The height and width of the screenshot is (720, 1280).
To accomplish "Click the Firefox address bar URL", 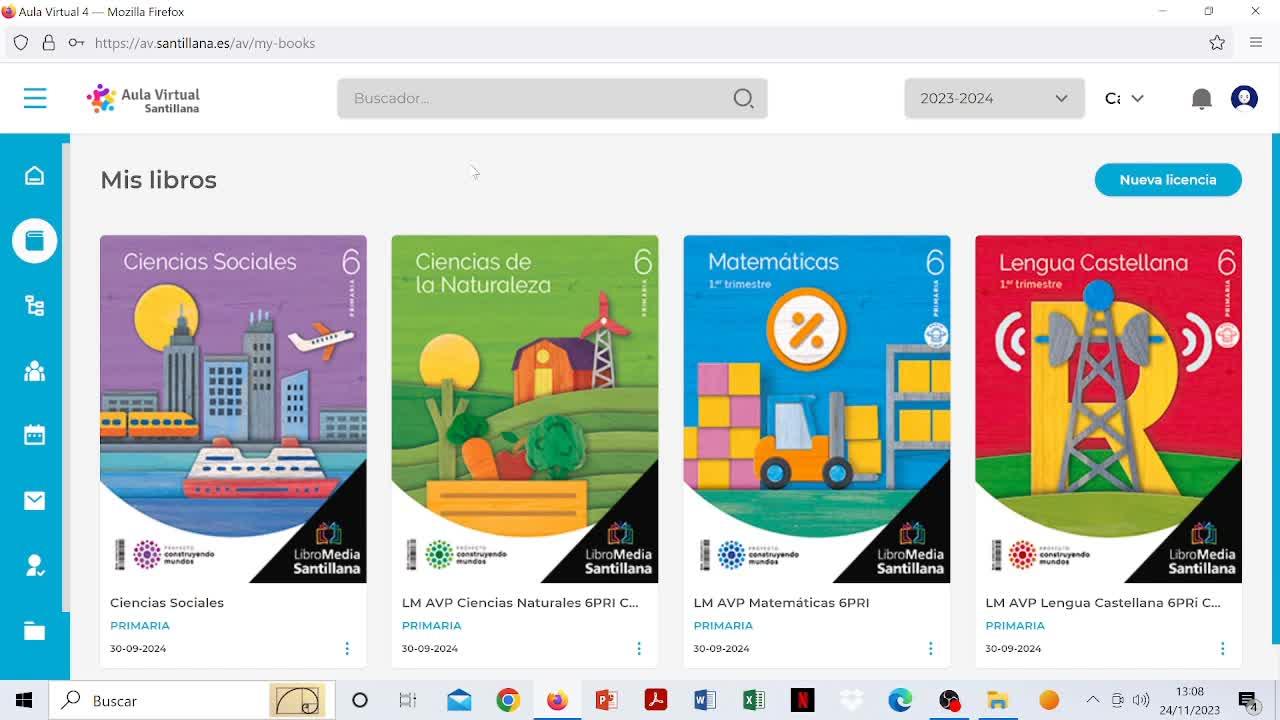I will pos(205,43).
